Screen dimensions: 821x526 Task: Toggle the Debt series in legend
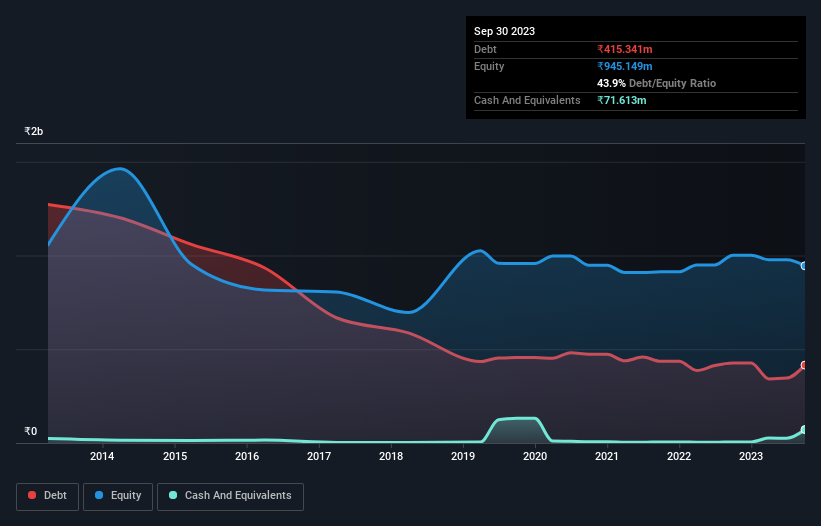[49, 495]
